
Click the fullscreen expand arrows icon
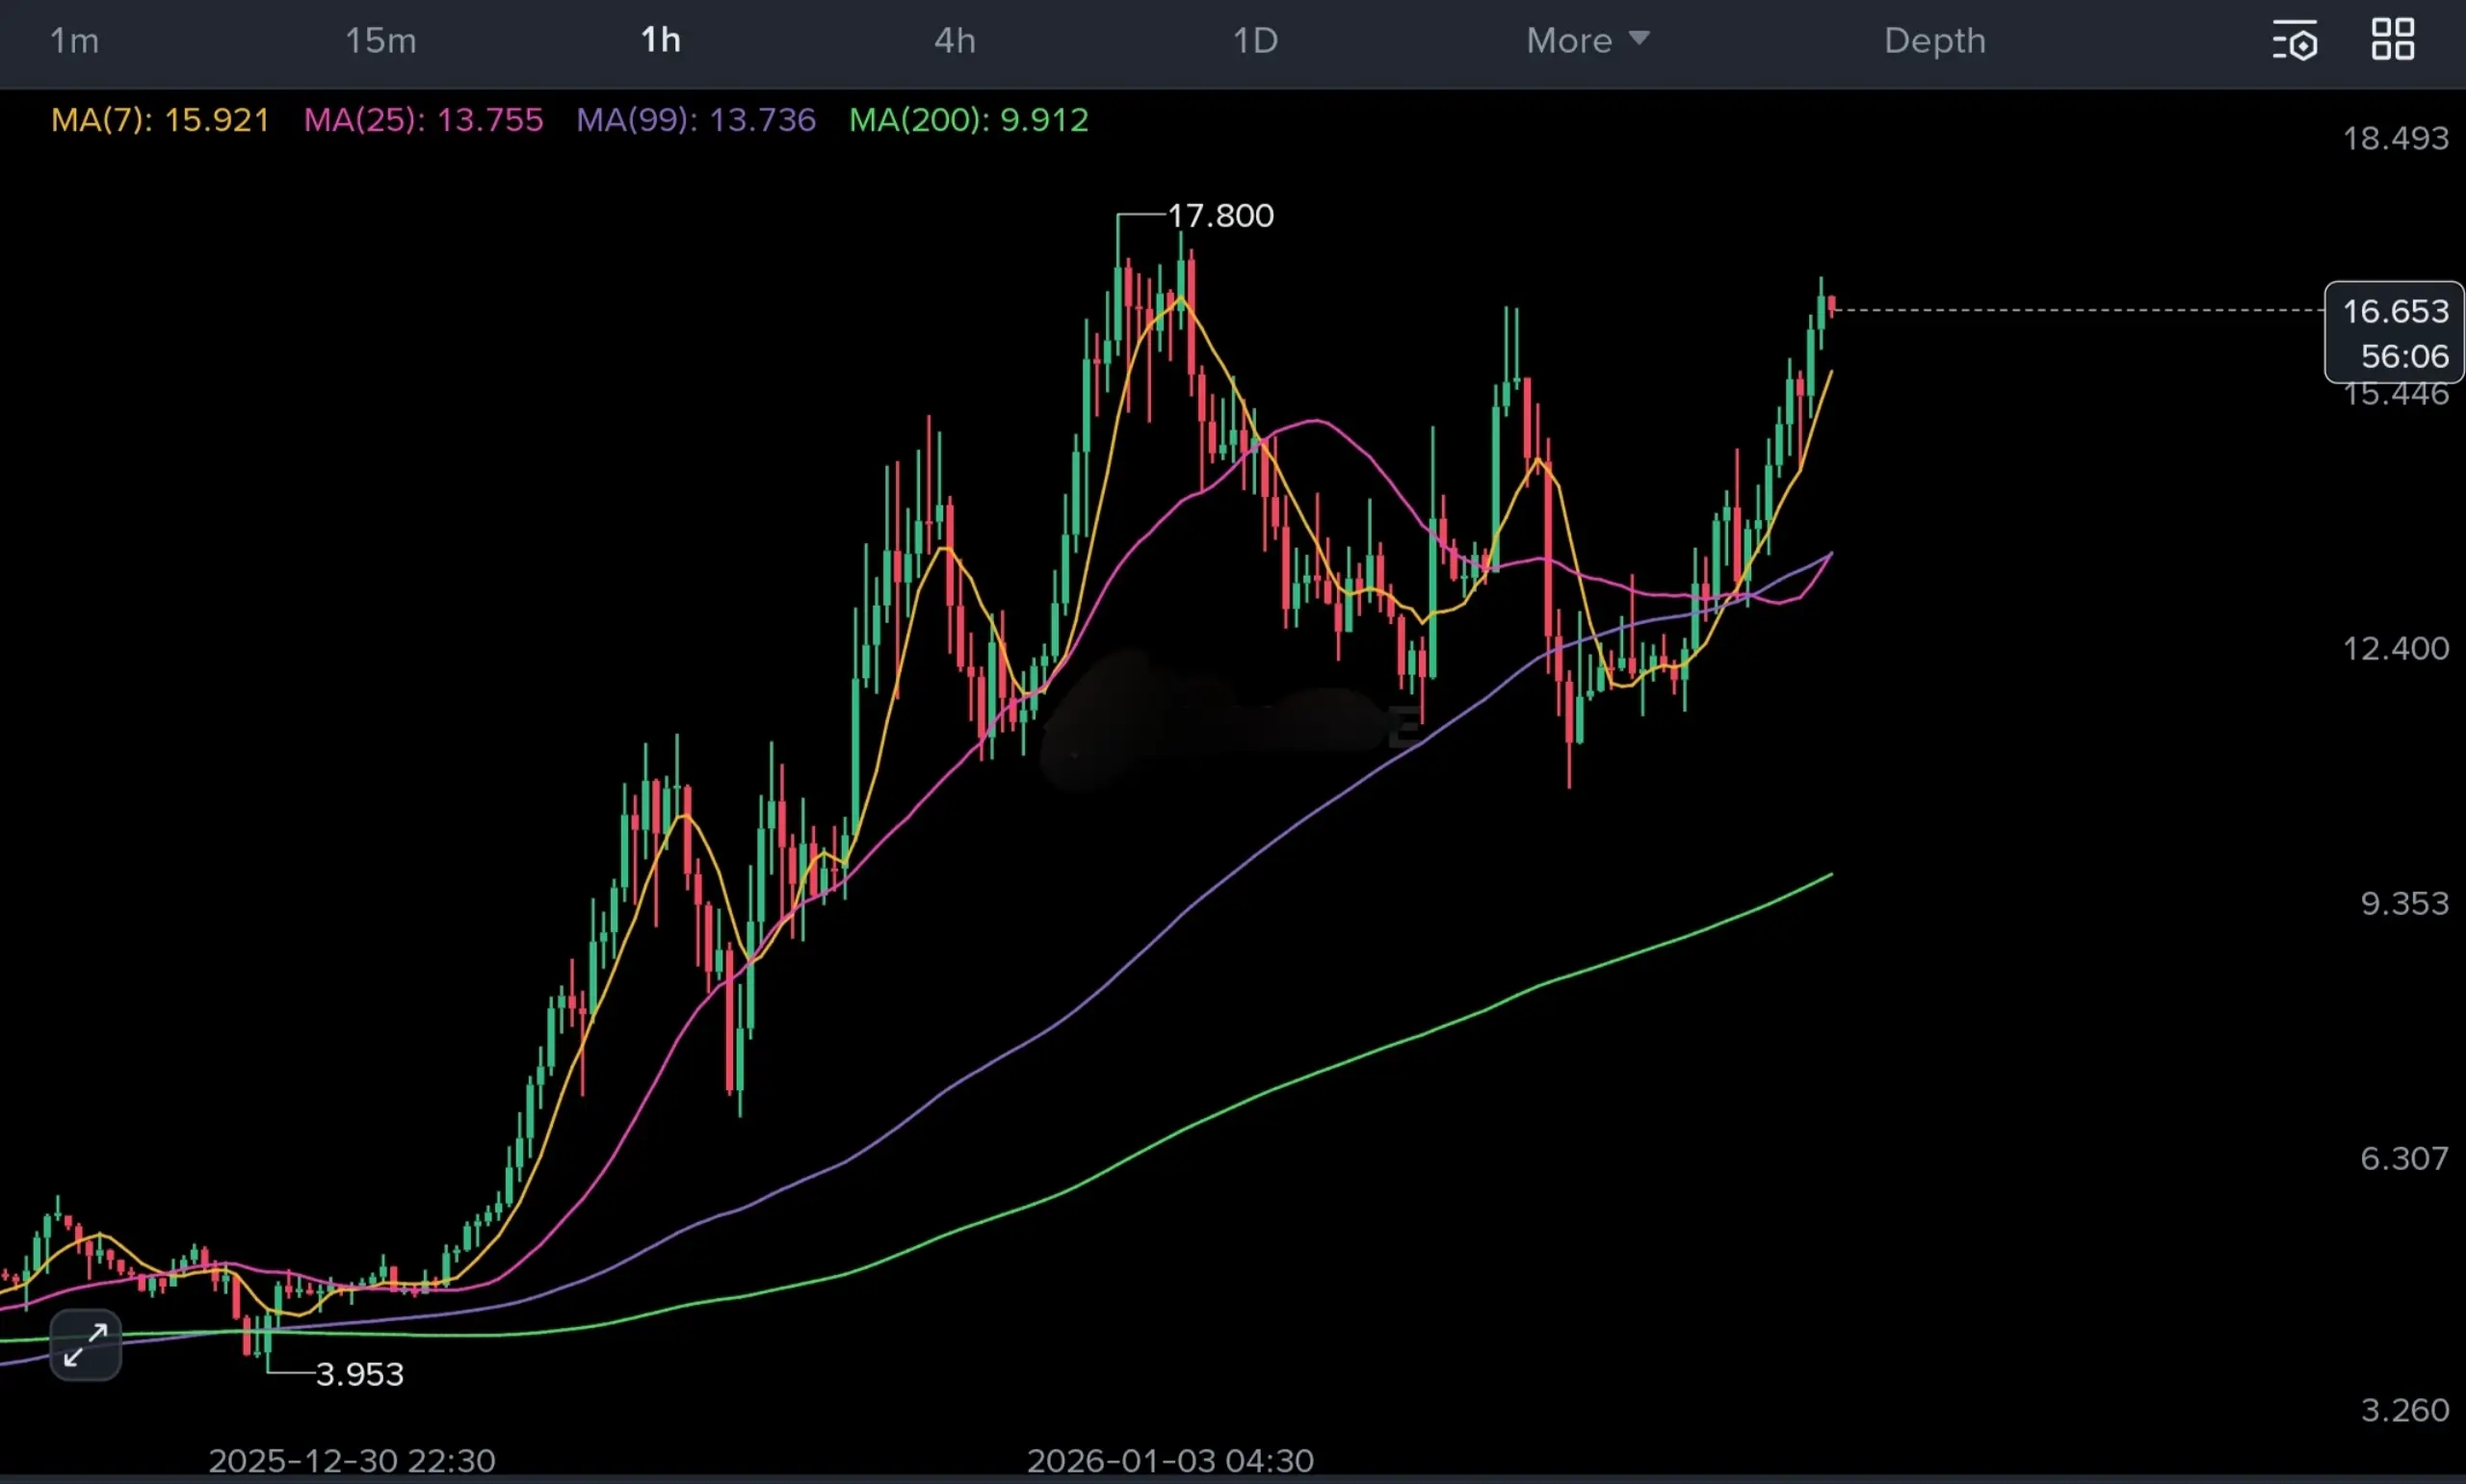coord(85,1345)
